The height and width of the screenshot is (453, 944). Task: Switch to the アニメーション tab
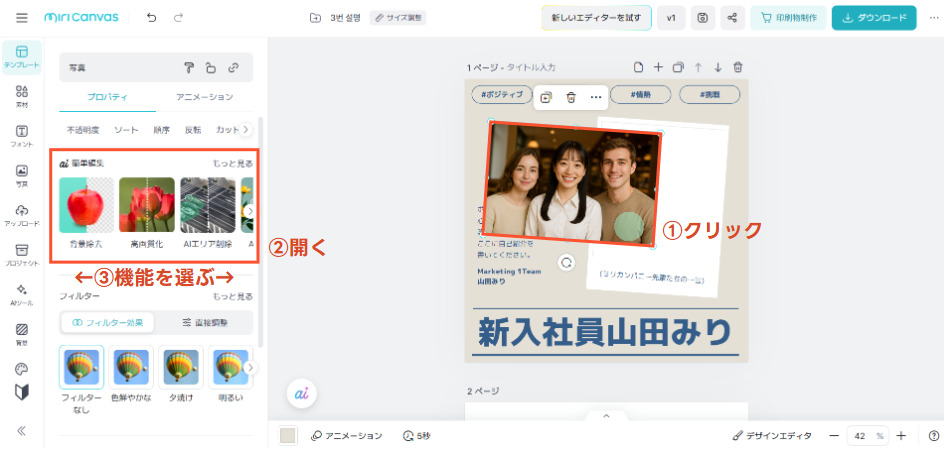204,97
